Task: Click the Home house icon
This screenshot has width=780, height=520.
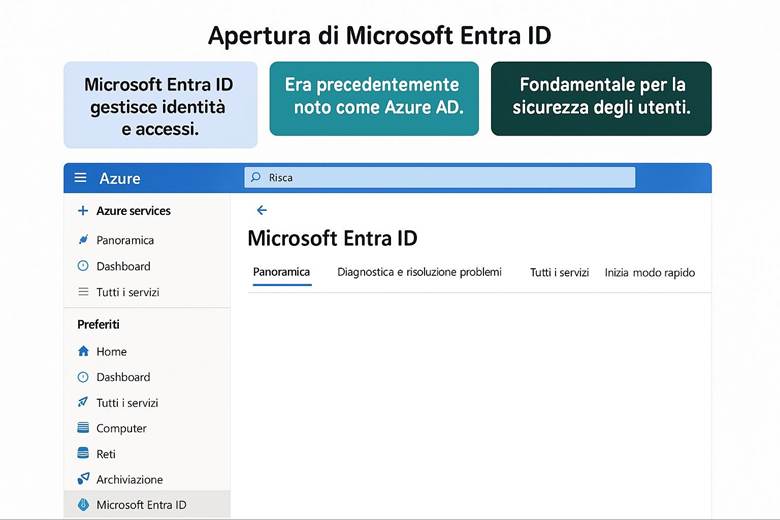Action: 83,351
